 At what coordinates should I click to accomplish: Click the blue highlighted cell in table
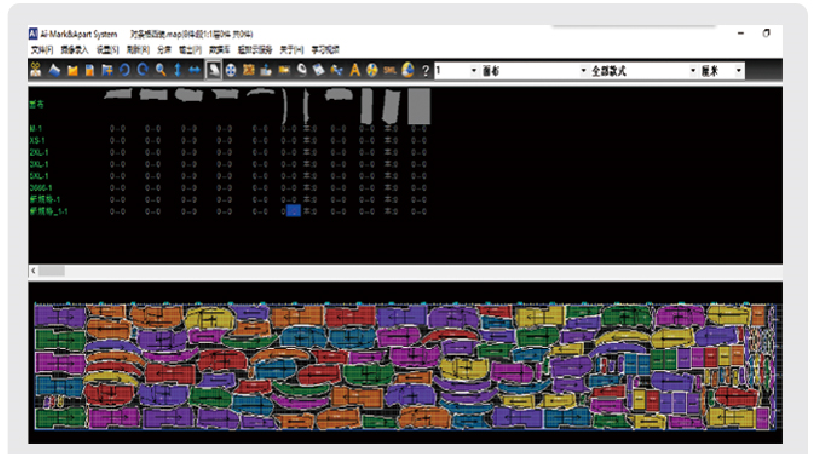pyautogui.click(x=293, y=211)
